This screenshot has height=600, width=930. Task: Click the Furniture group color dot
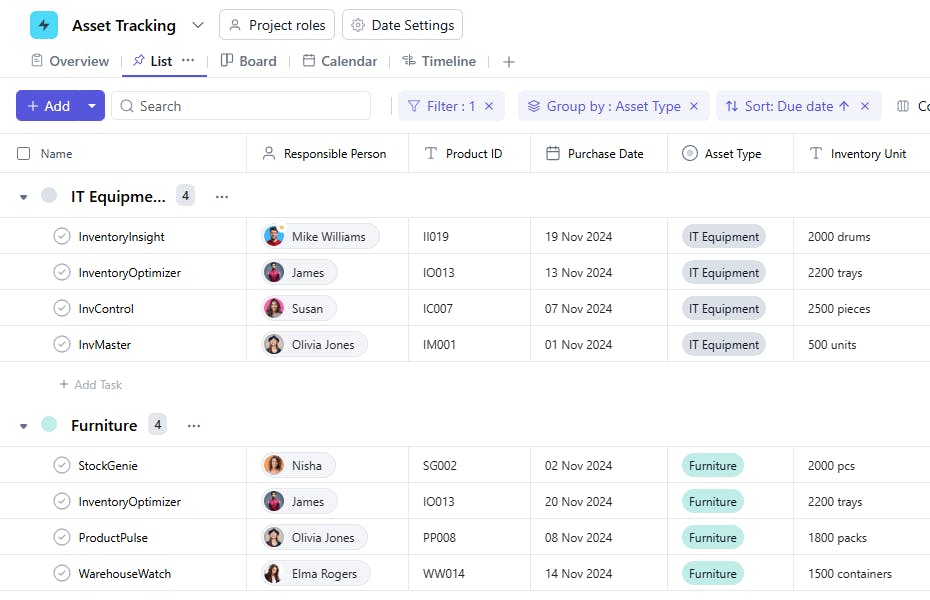[49, 425]
